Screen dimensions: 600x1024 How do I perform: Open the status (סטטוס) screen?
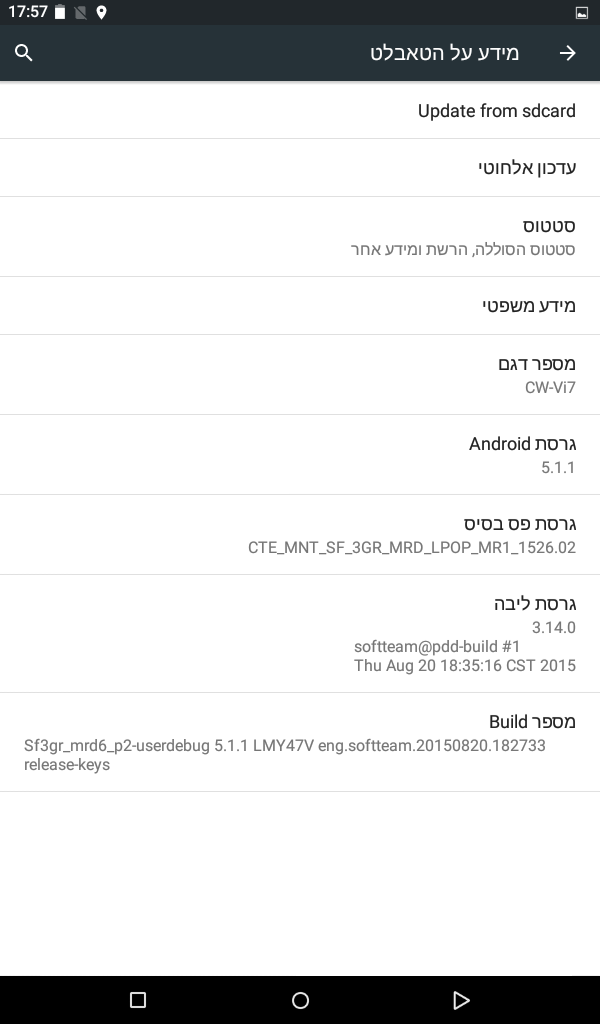click(x=300, y=236)
